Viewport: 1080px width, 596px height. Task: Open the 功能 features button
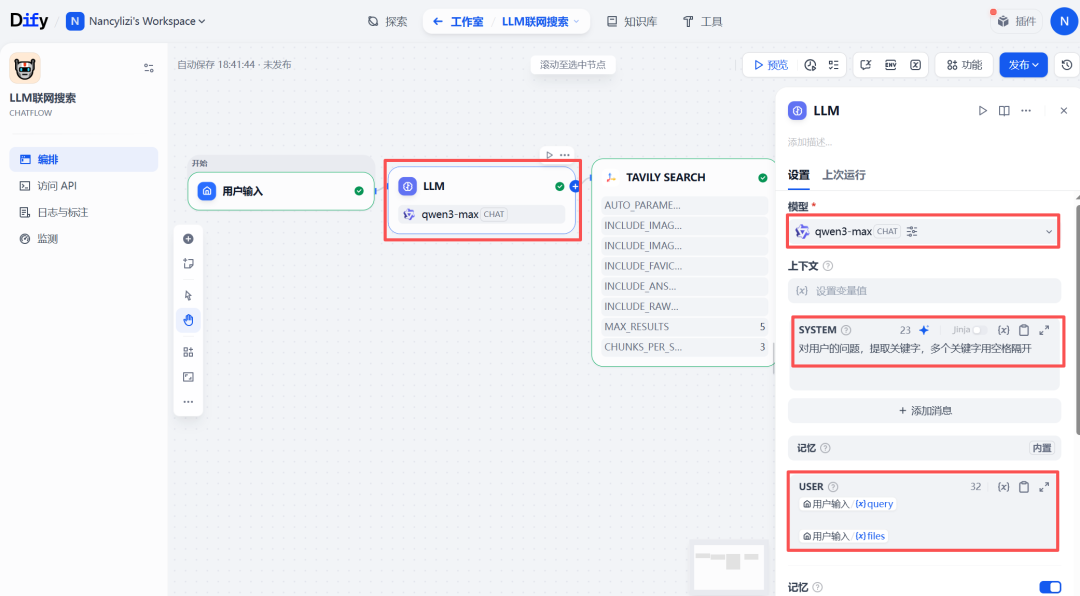(x=964, y=65)
